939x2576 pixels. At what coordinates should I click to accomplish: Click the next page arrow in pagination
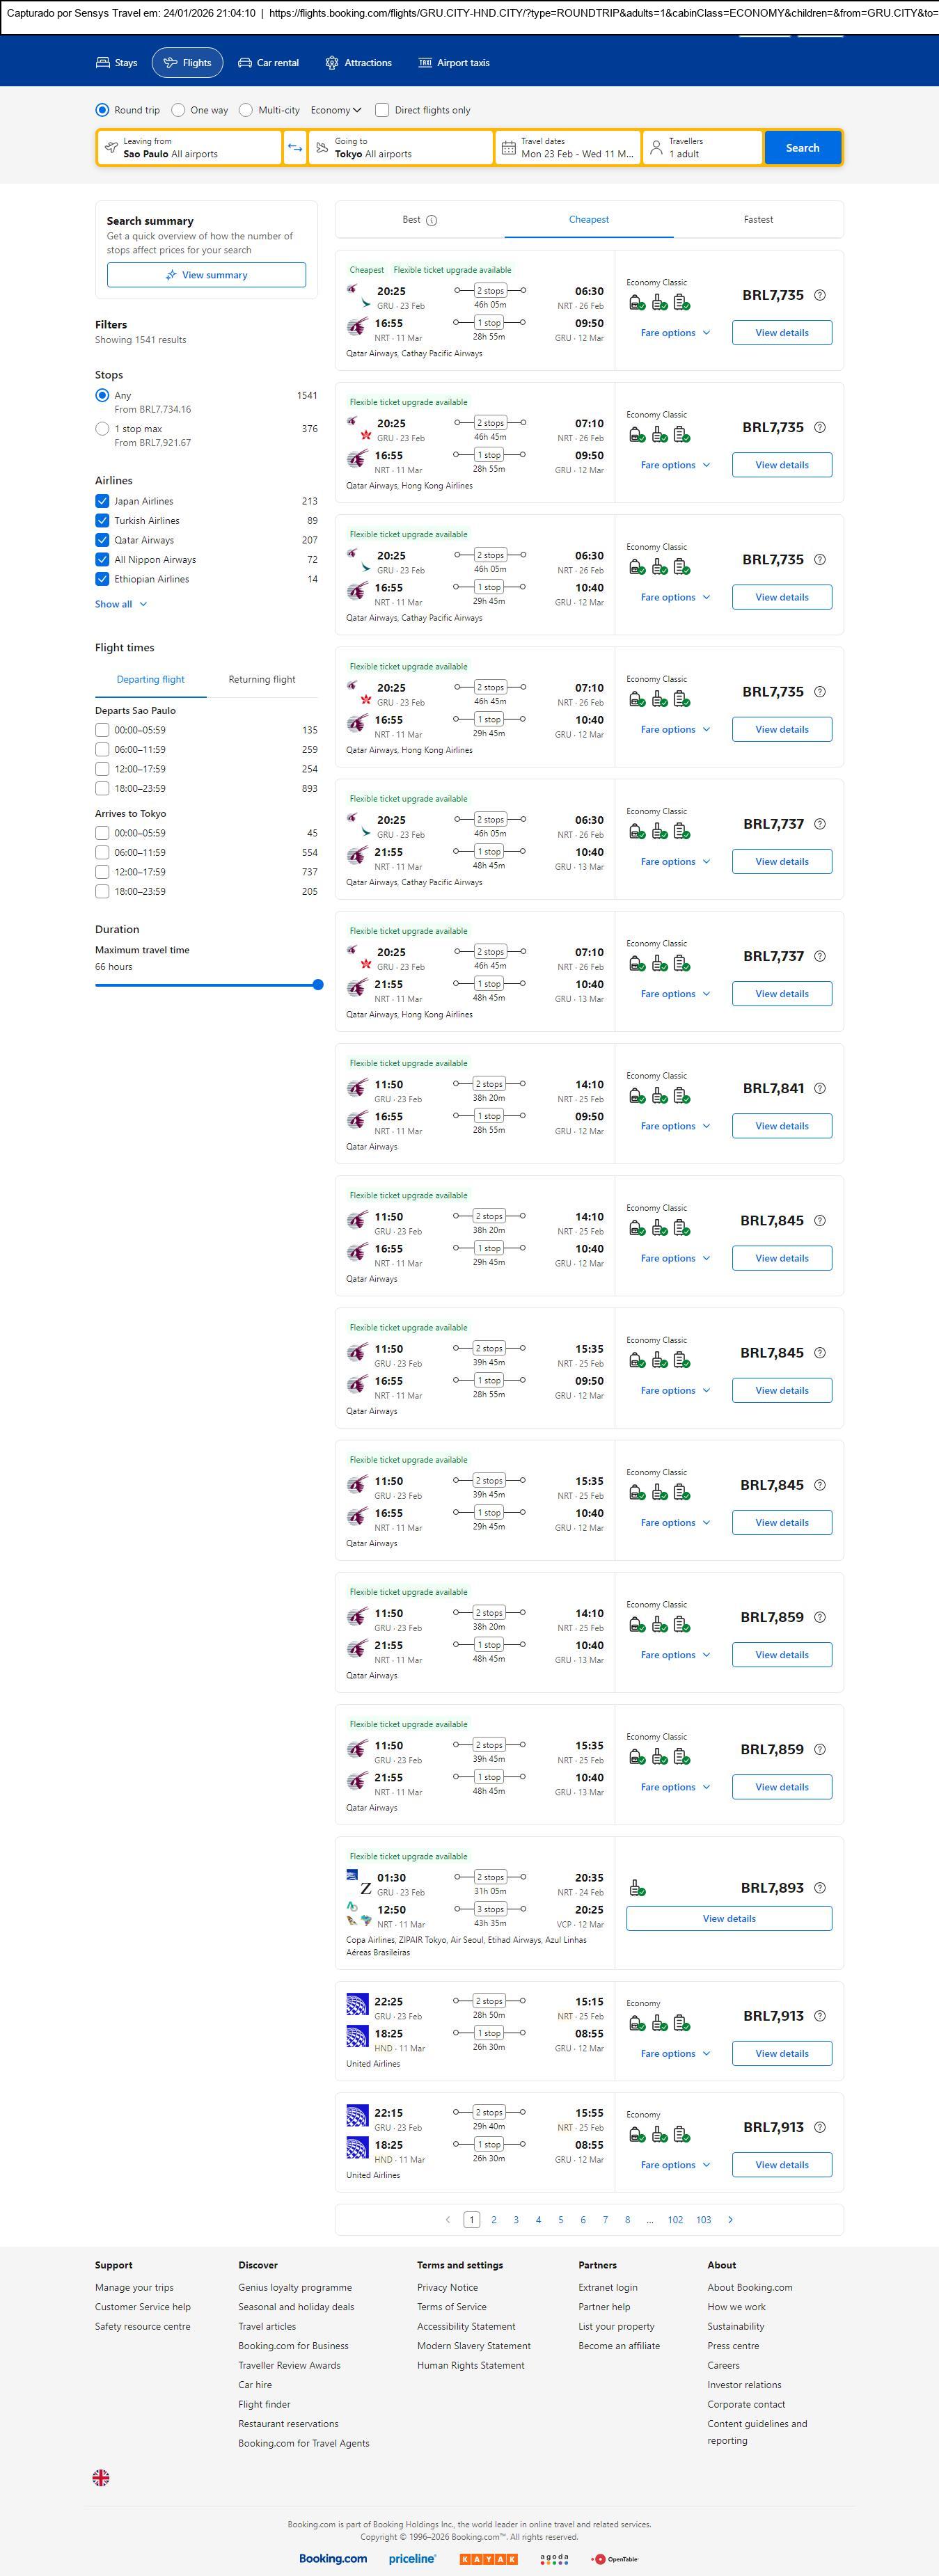coord(730,2219)
